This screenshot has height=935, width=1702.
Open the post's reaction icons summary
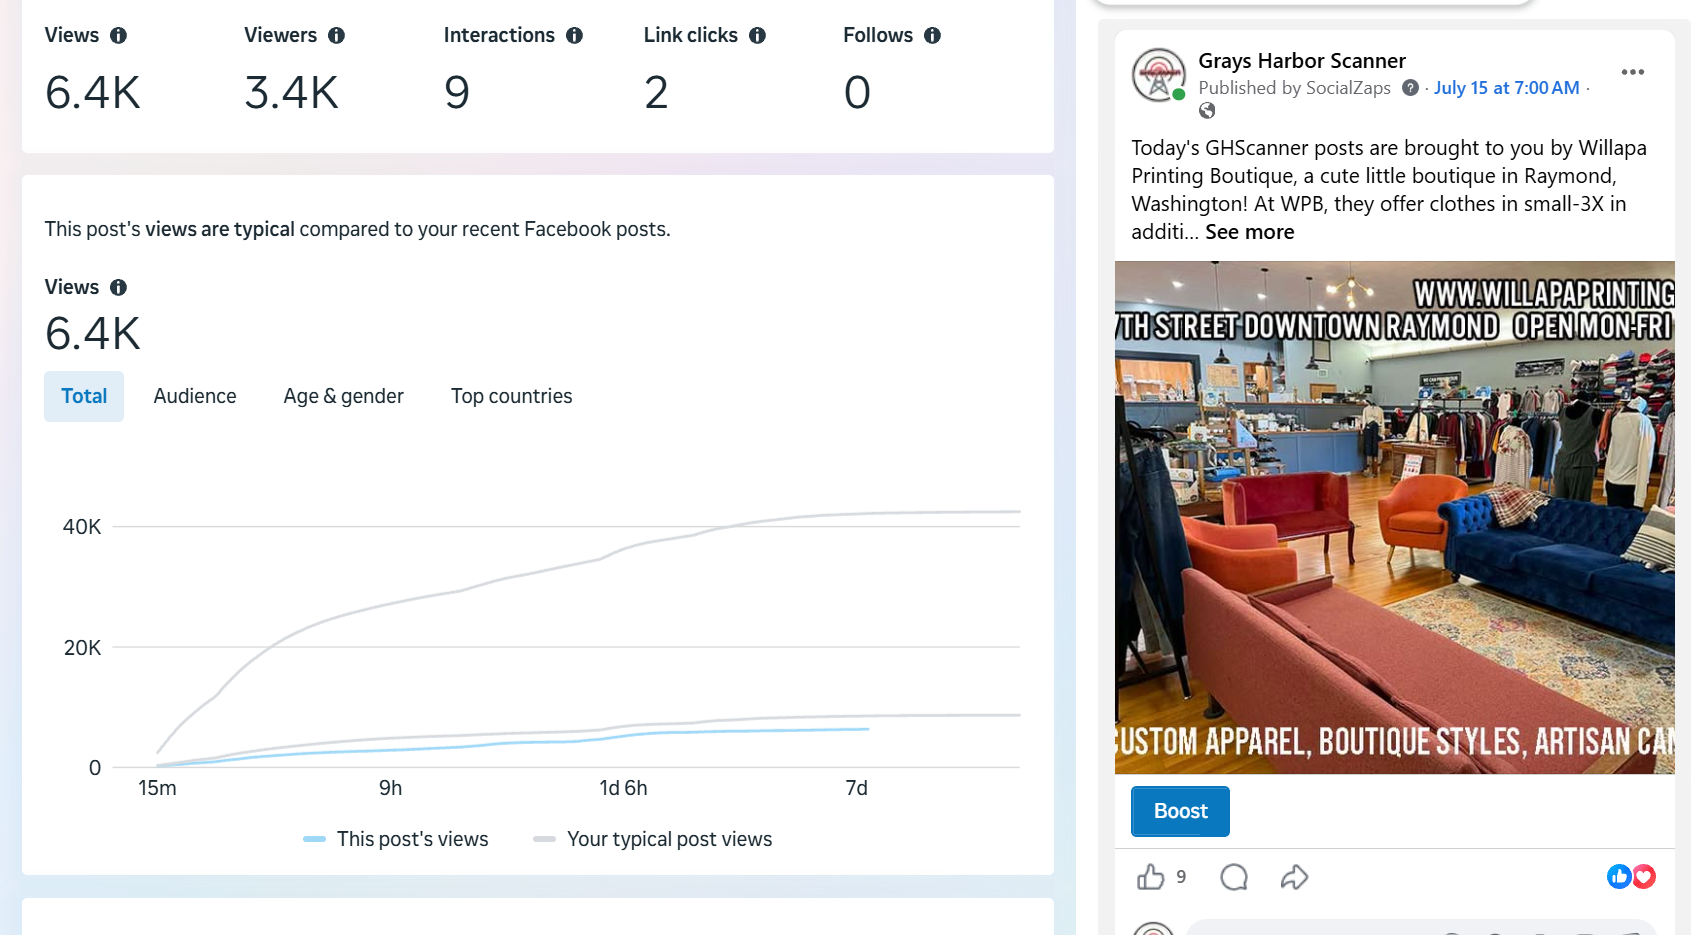pyautogui.click(x=1631, y=877)
